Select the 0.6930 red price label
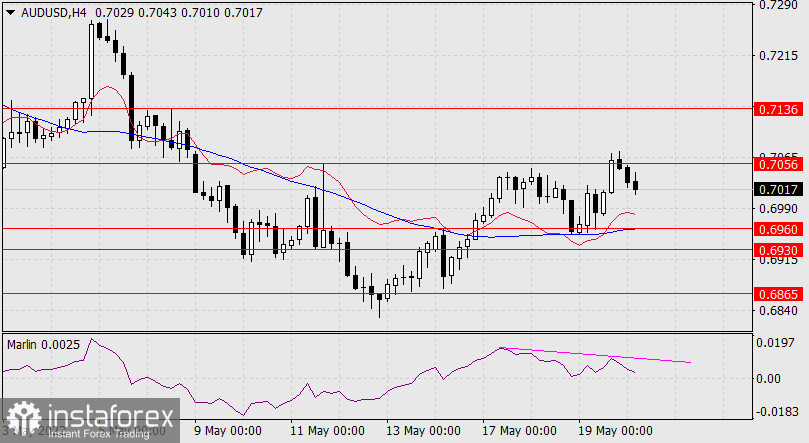 [x=777, y=248]
